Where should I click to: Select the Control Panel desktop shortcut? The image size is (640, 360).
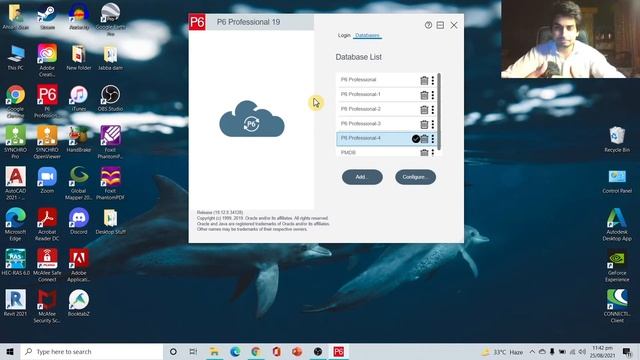point(617,180)
